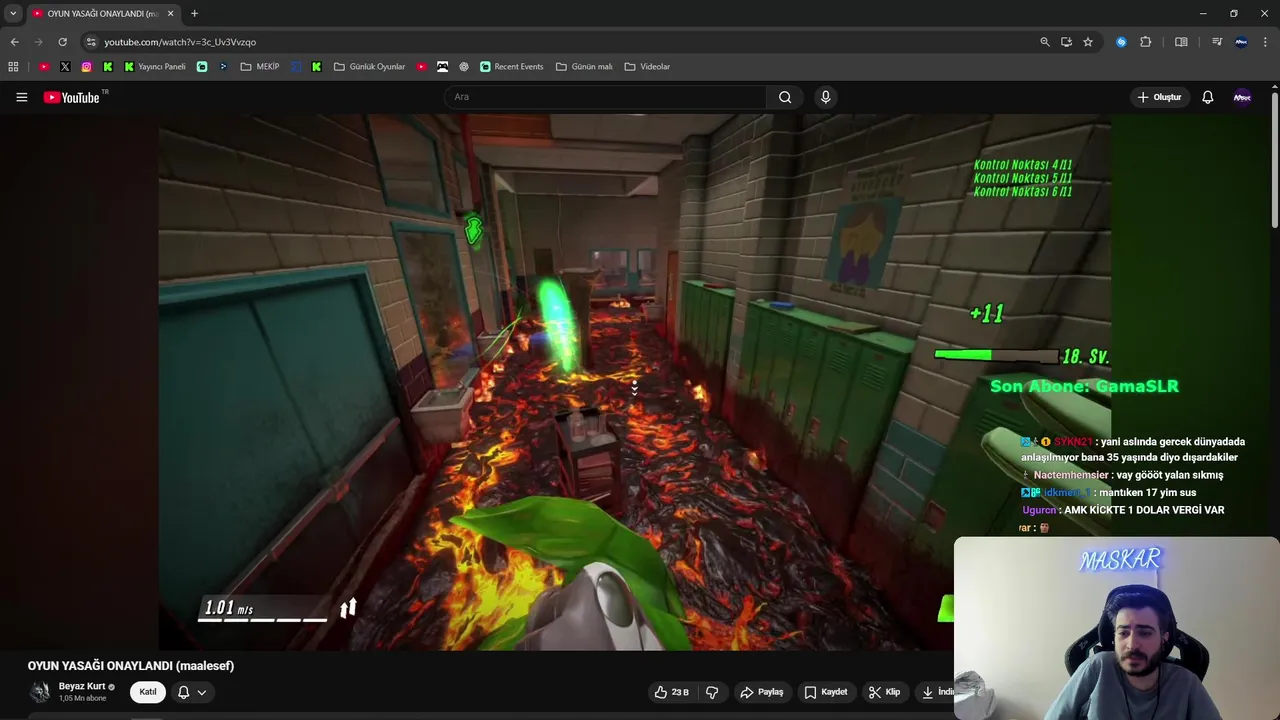This screenshot has height=720, width=1280.
Task: Start voice search with the microphone icon
Action: [x=825, y=97]
